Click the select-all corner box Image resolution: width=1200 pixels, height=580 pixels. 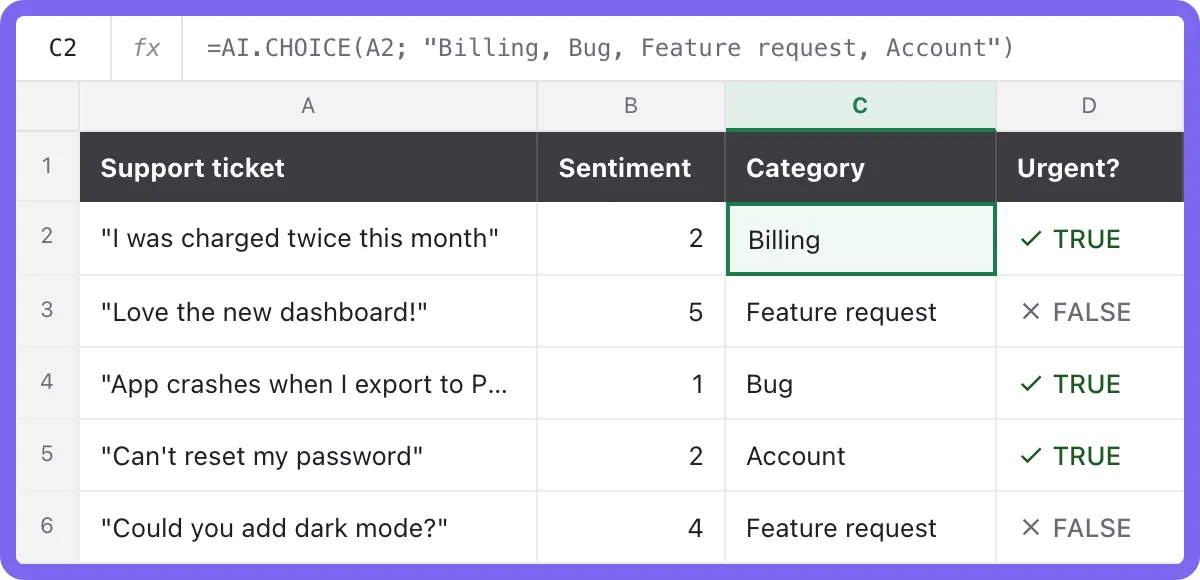coord(47,106)
